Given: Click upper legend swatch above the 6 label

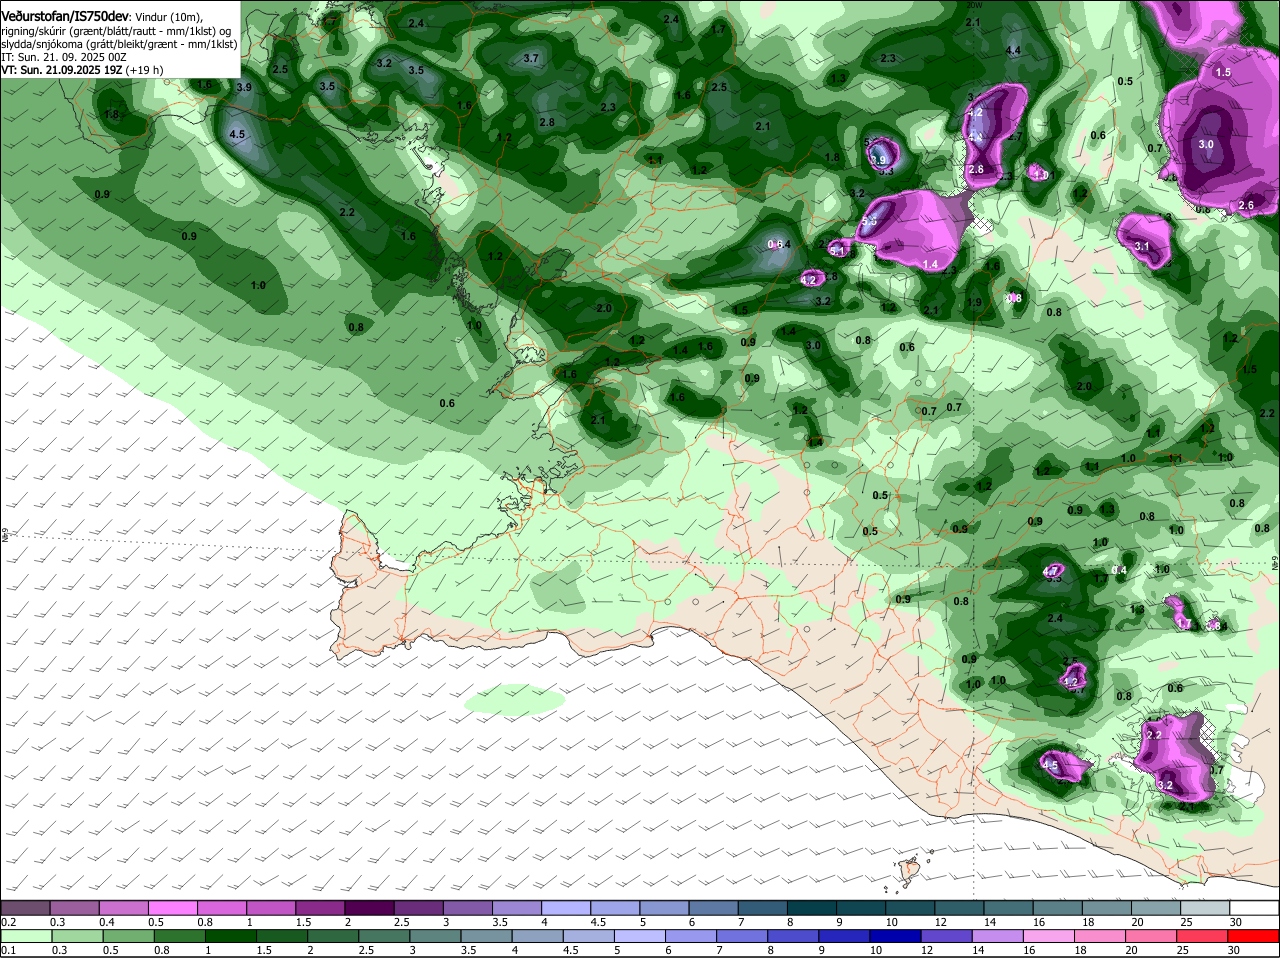Looking at the screenshot, I should (x=712, y=907).
